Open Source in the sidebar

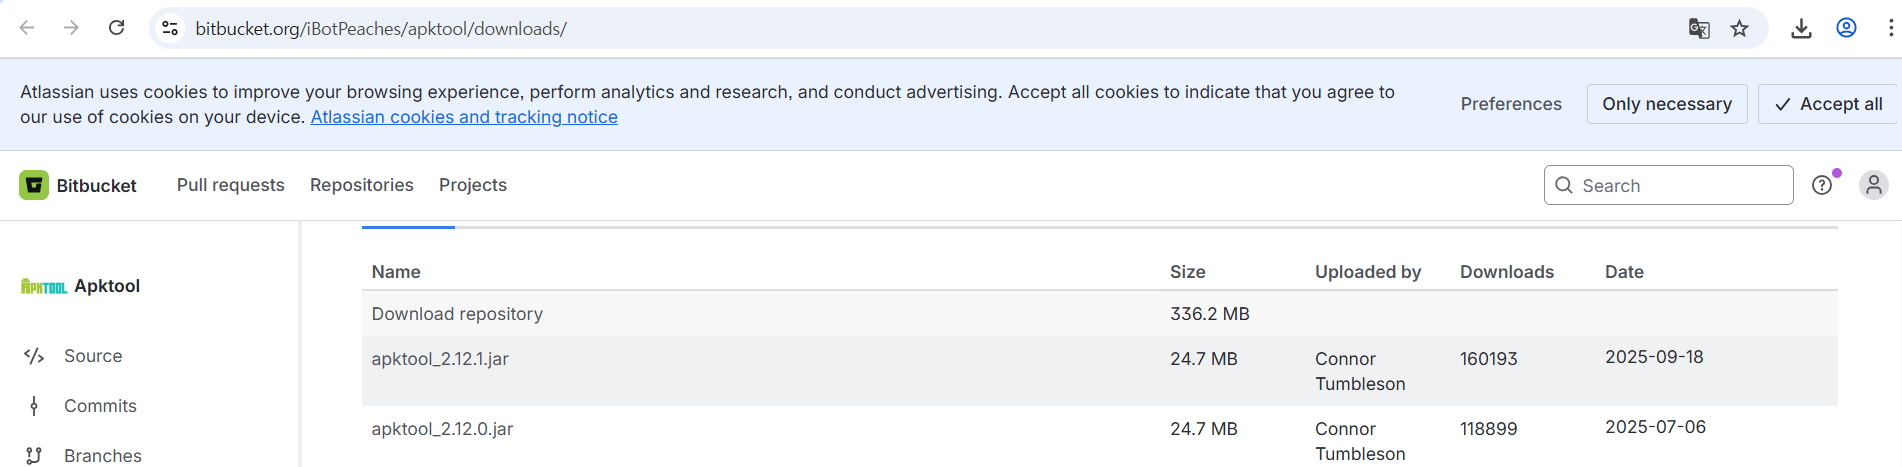(x=92, y=356)
